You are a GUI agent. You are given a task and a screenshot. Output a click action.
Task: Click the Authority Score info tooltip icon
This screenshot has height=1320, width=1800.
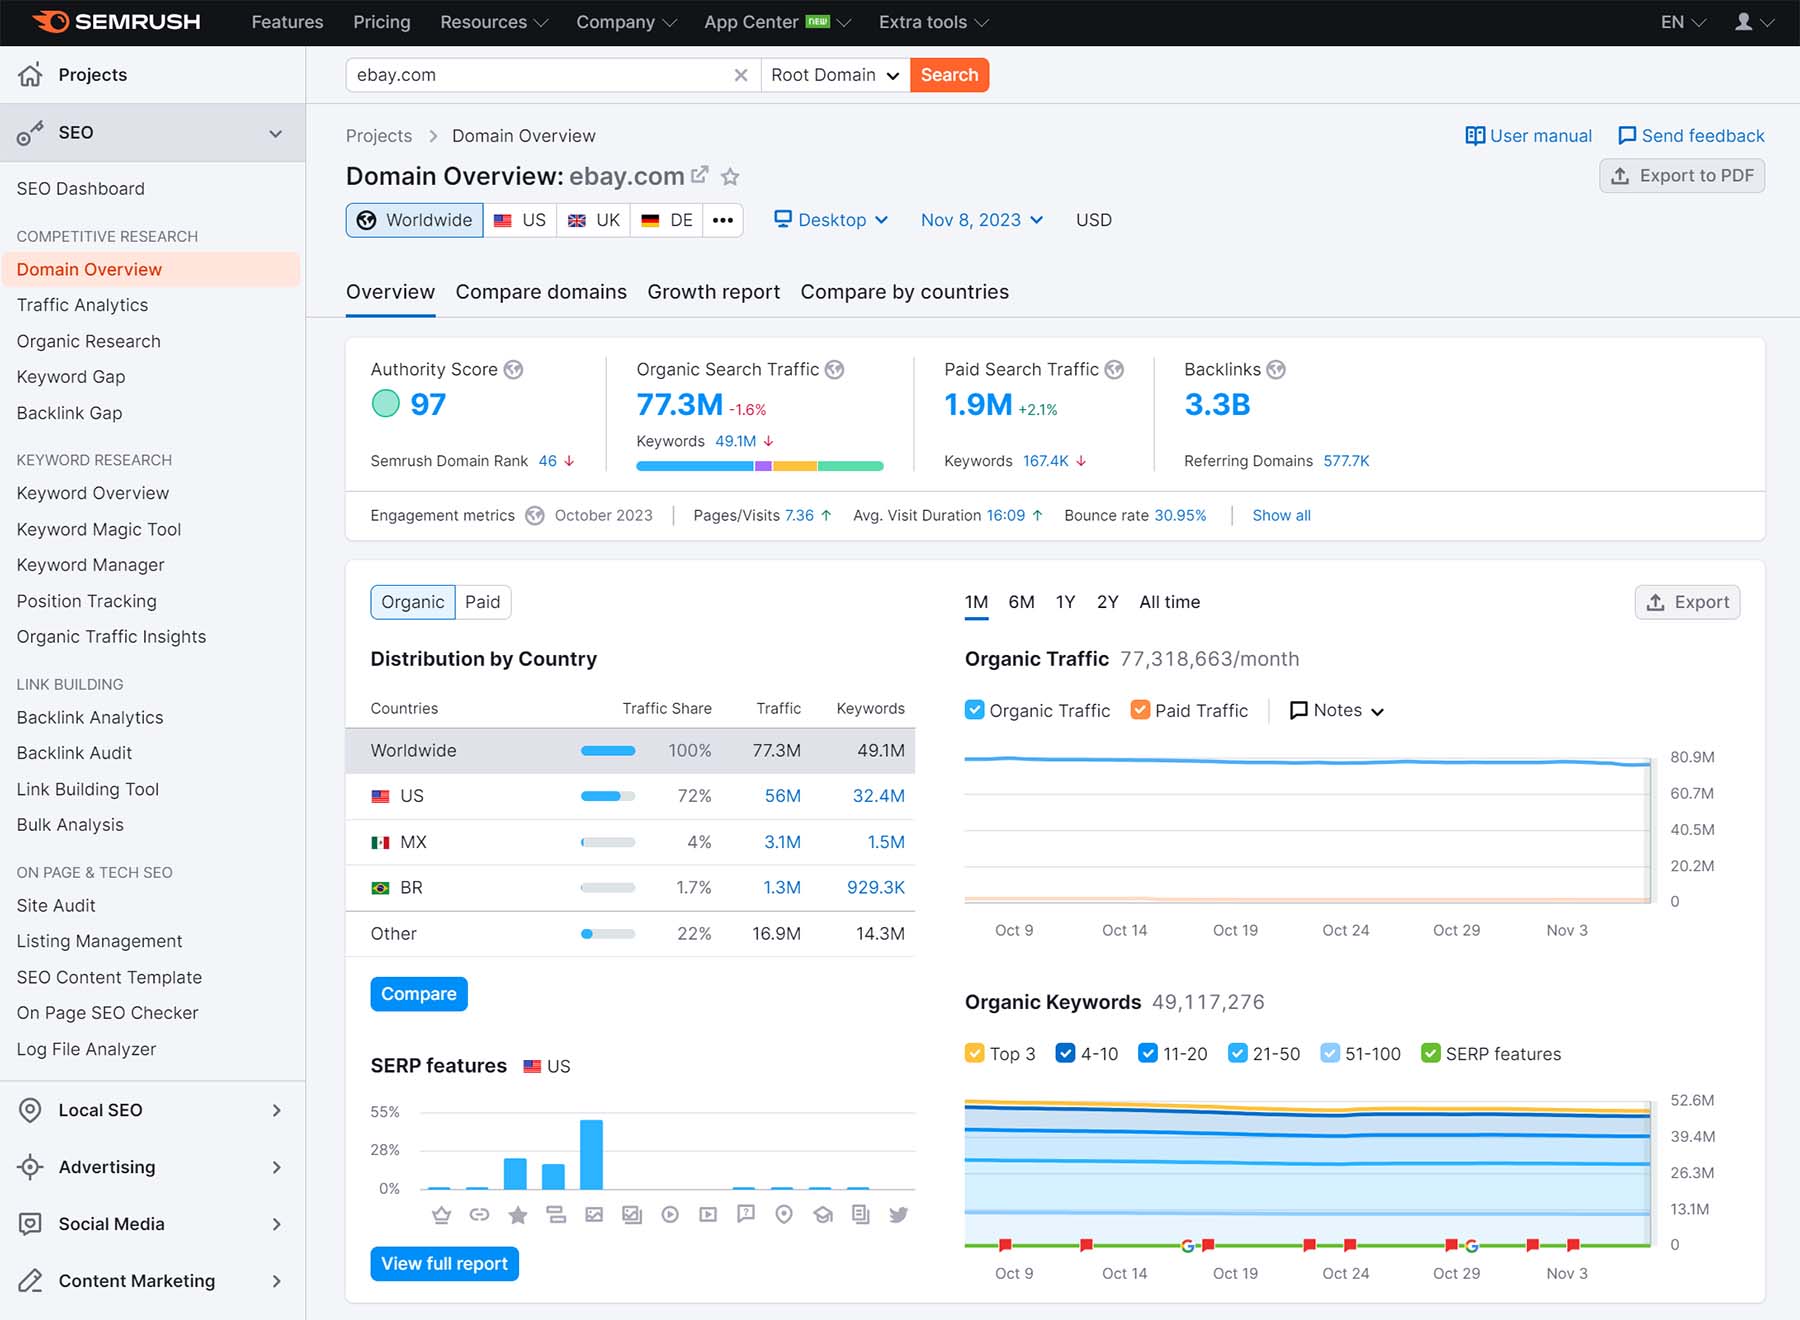(514, 369)
